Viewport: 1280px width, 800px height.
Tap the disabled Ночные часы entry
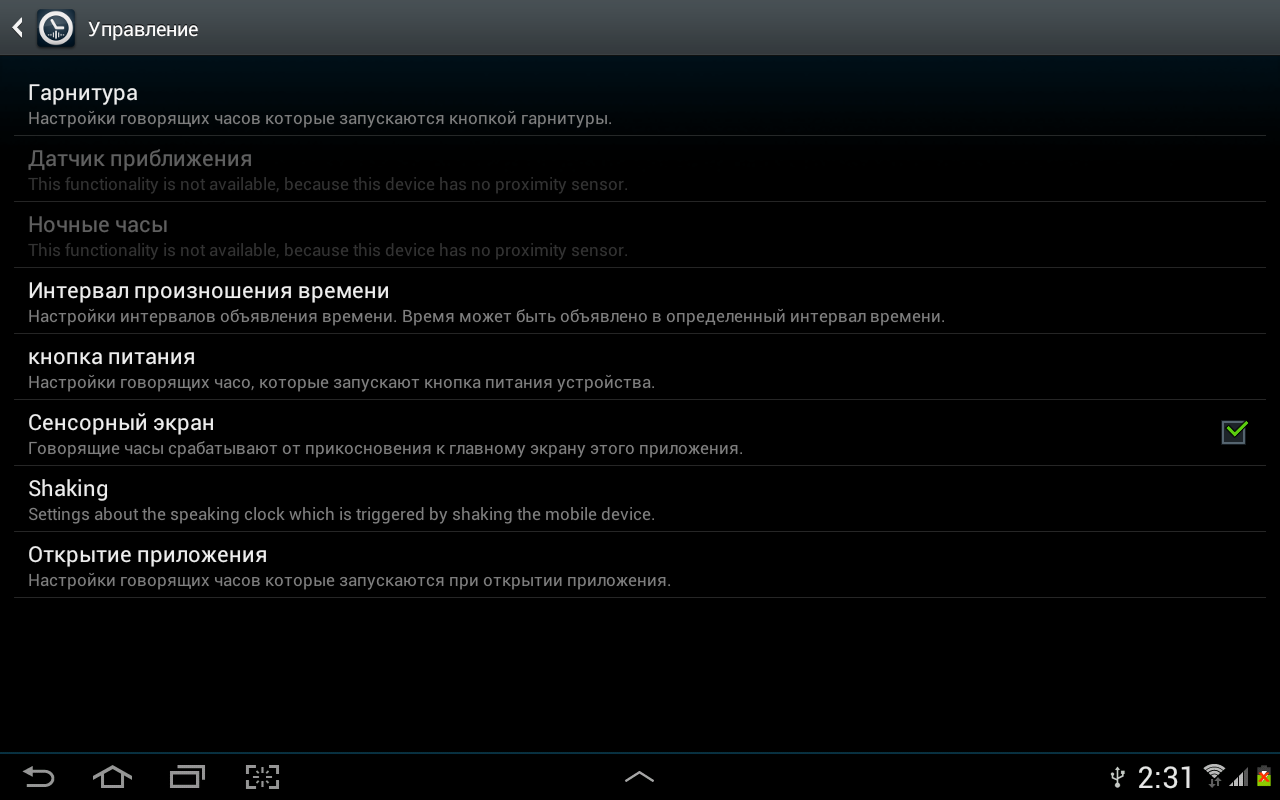tap(640, 235)
